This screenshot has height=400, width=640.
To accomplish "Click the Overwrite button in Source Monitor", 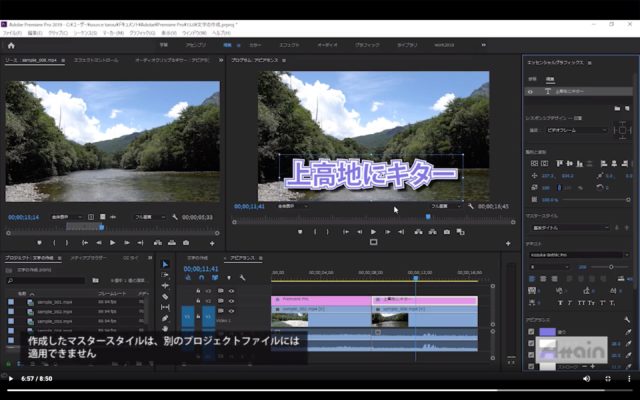I will point(172,243).
